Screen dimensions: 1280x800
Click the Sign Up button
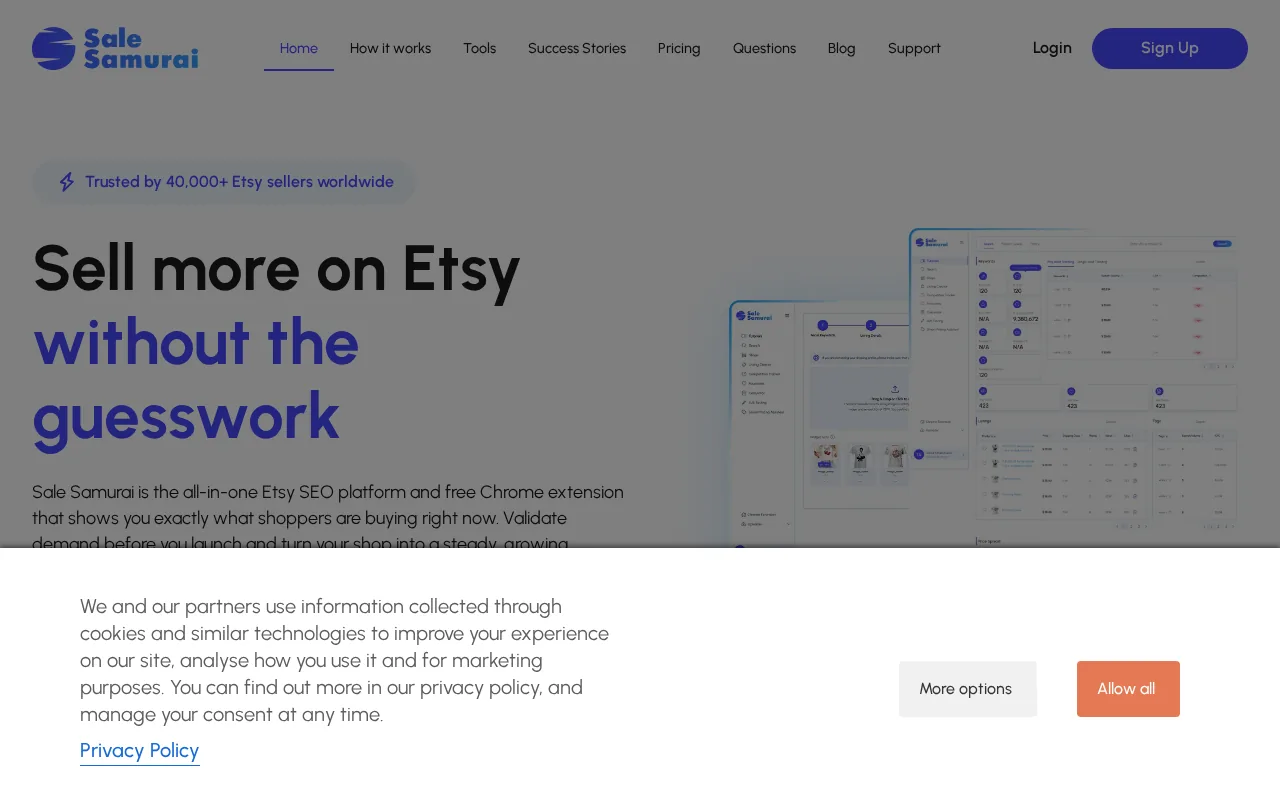pyautogui.click(x=1170, y=48)
